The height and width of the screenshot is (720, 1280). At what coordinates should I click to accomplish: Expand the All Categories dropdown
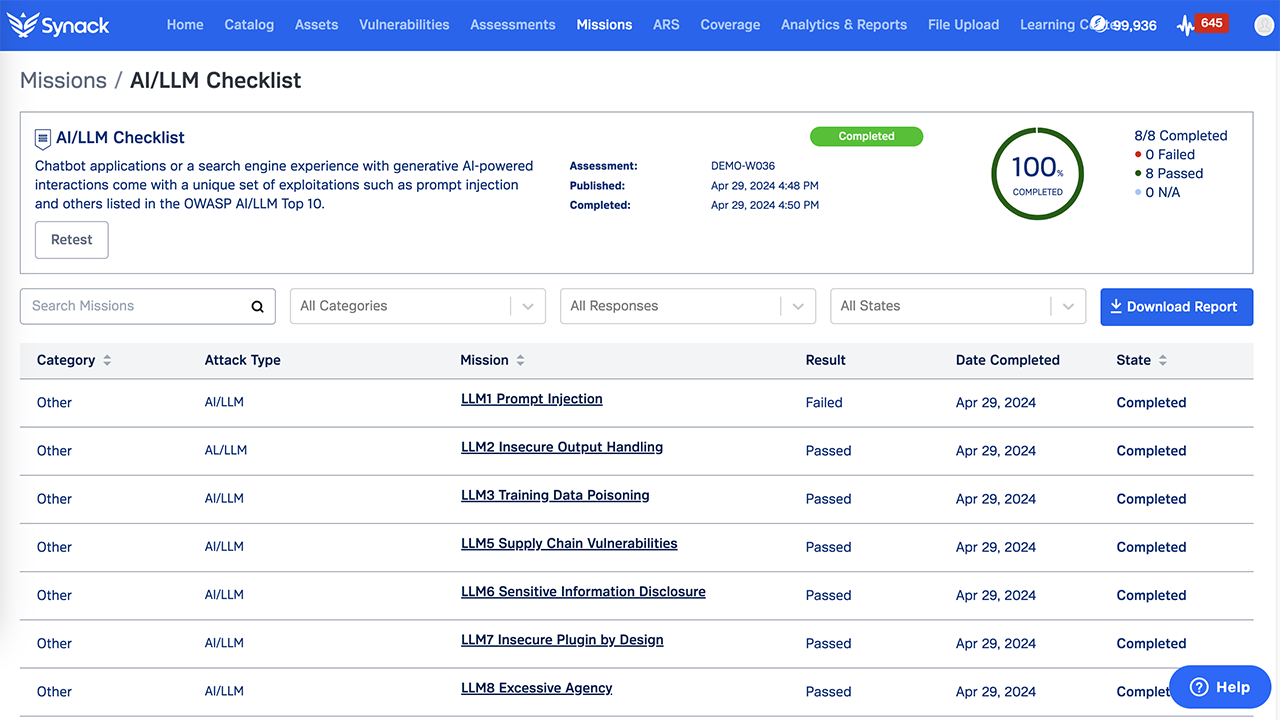tap(418, 306)
